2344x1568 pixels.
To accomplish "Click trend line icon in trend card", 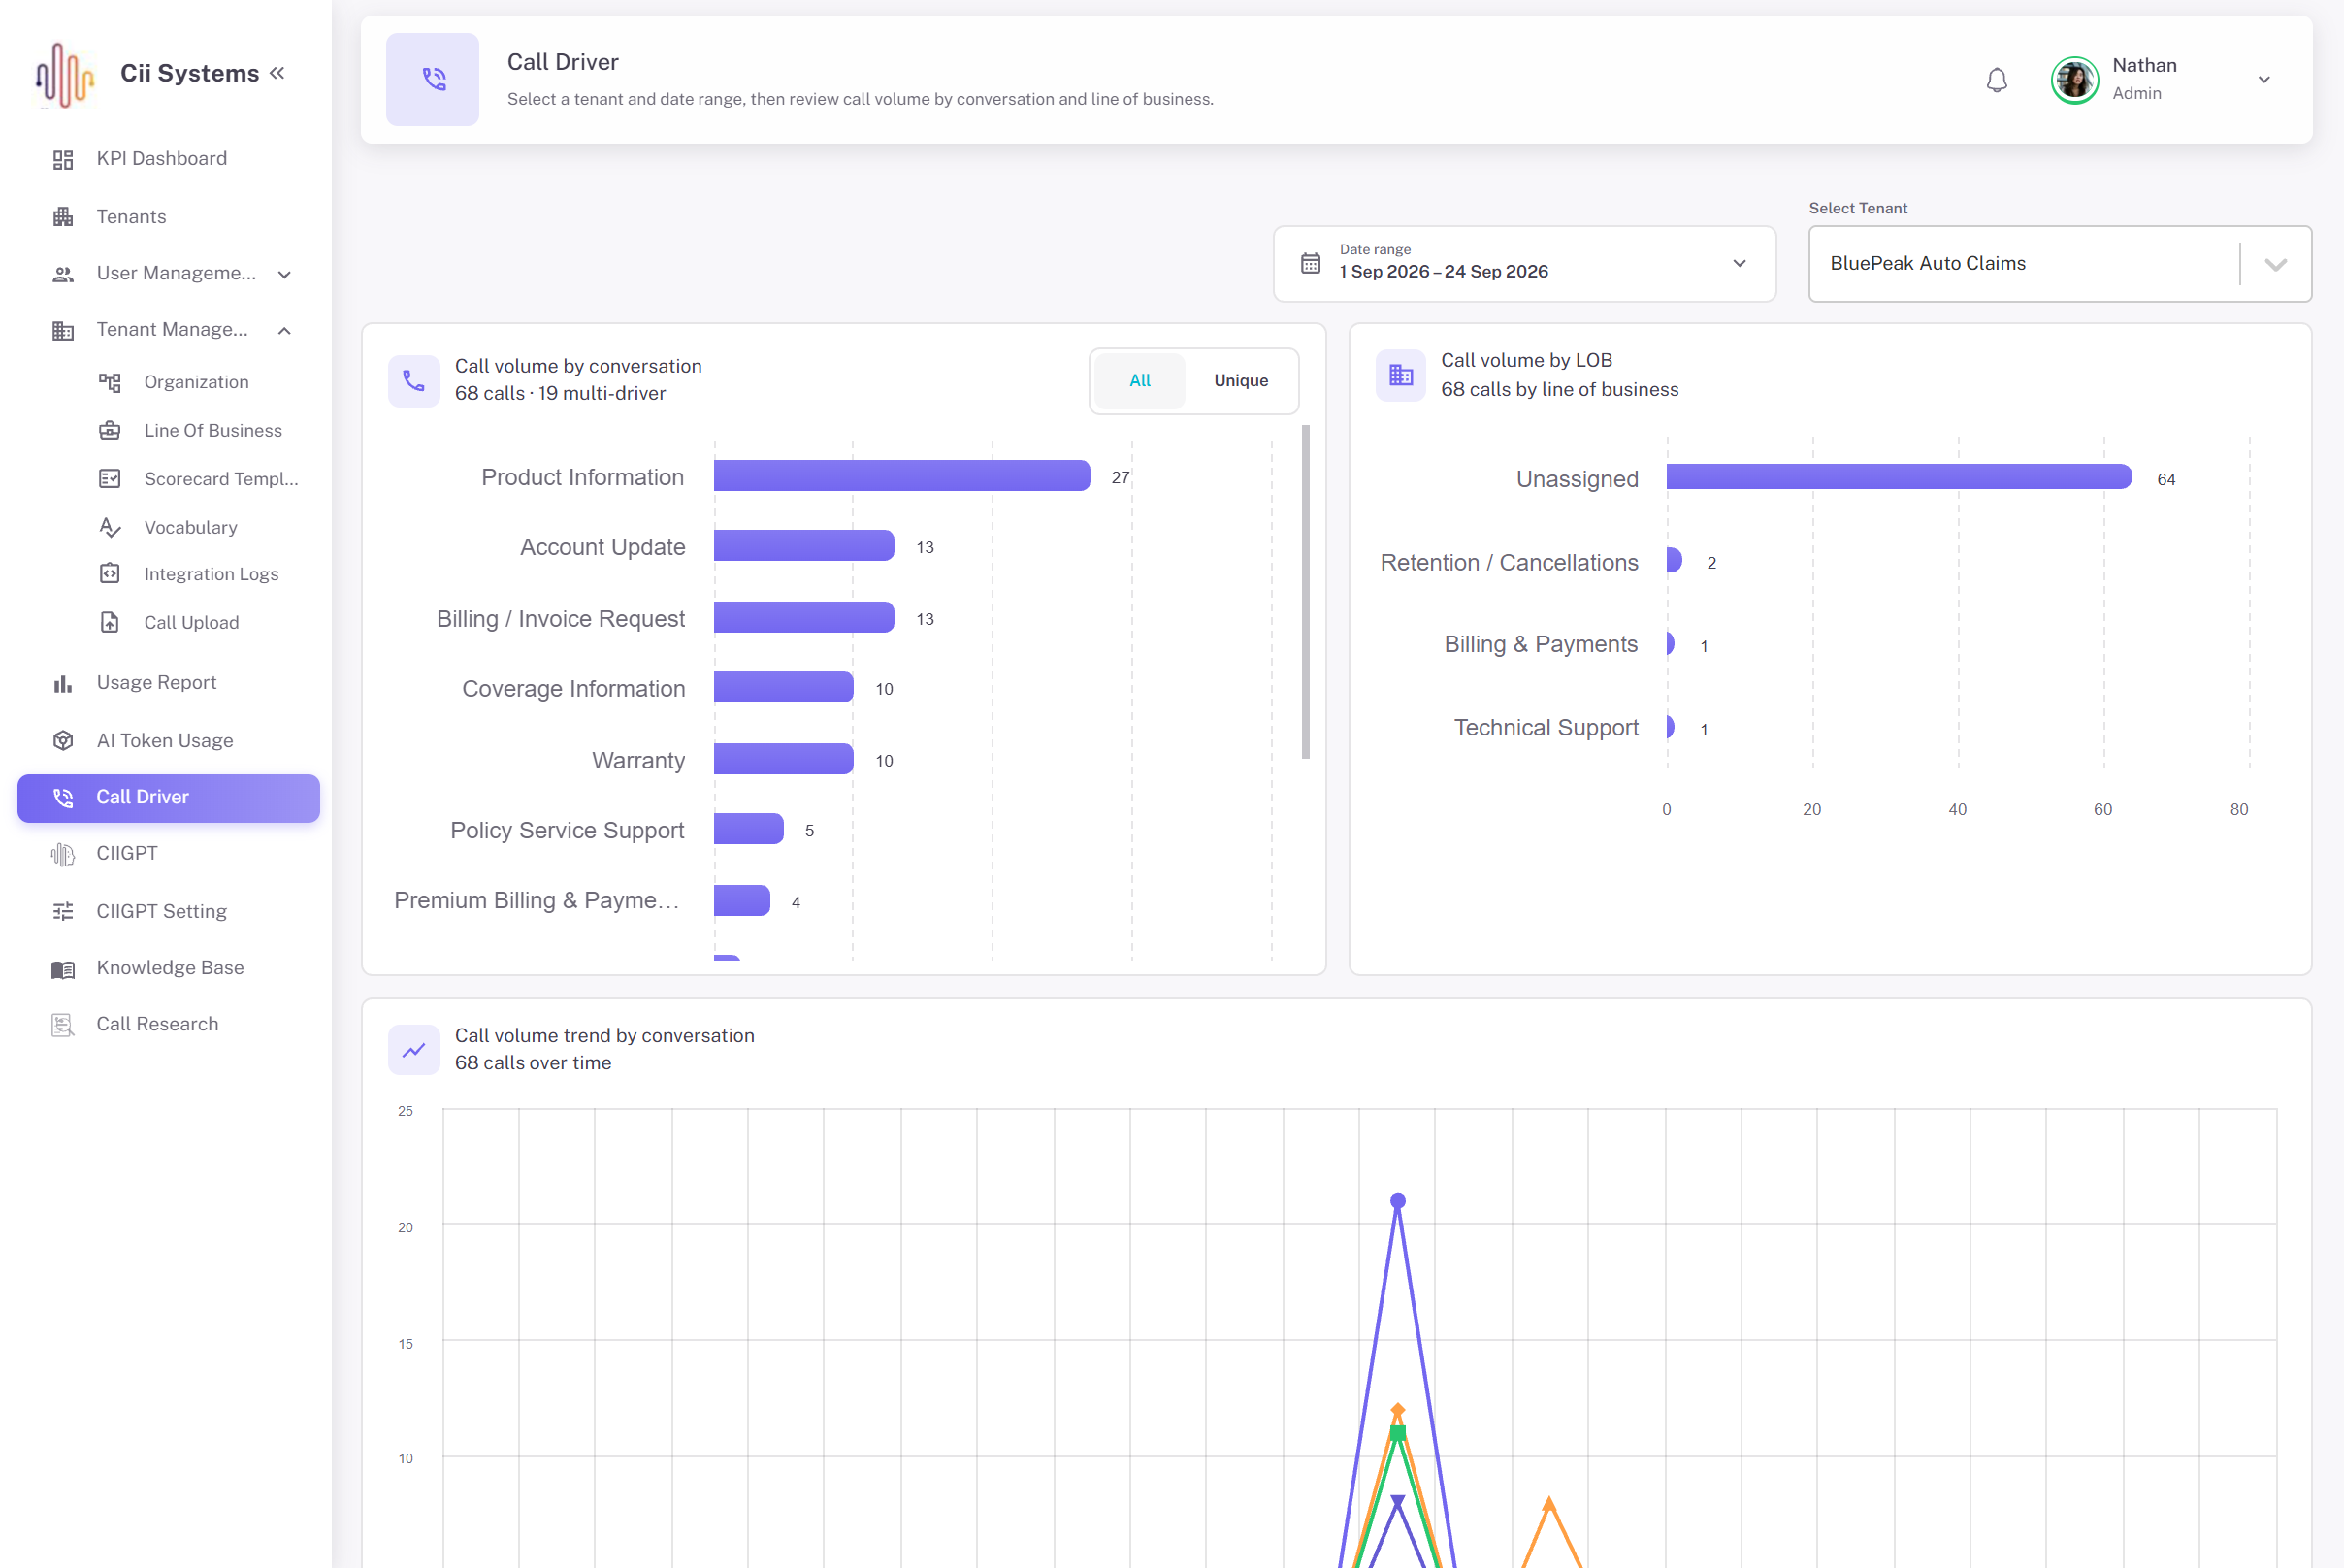I will pos(414,1050).
